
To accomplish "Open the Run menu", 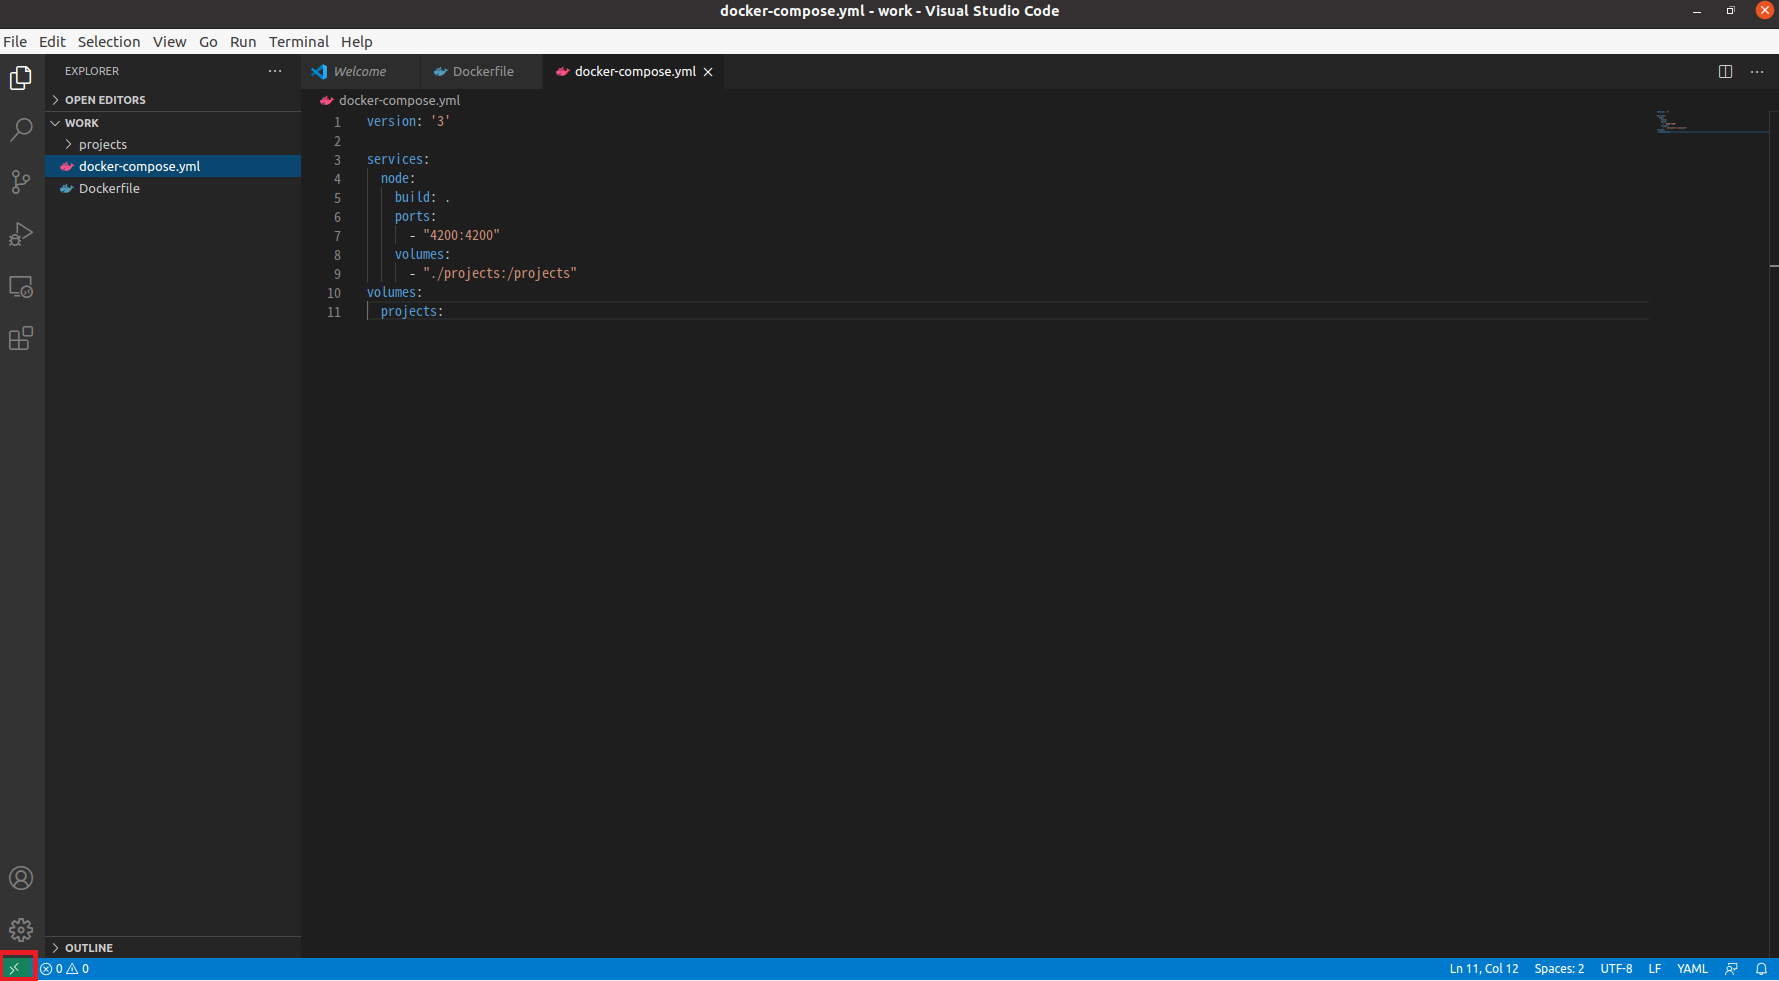I will [243, 42].
